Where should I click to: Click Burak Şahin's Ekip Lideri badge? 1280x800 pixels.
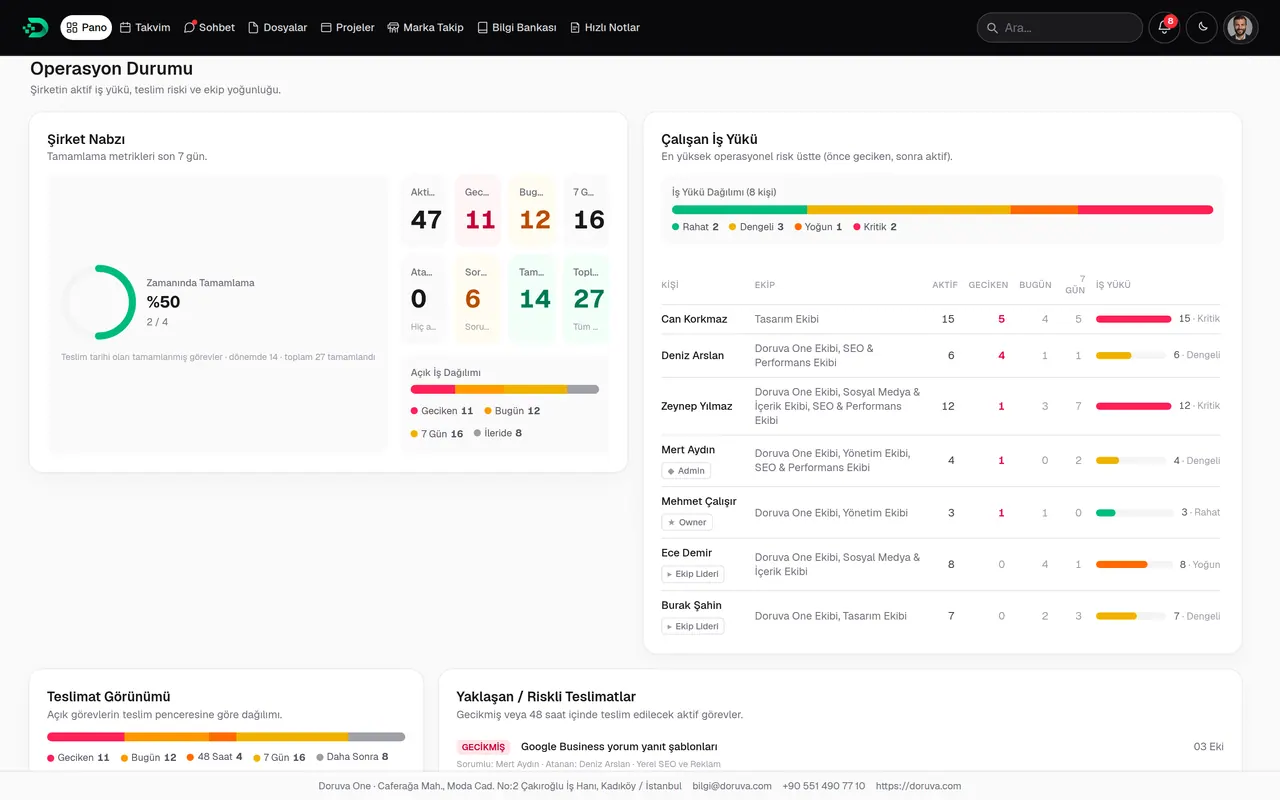(x=692, y=626)
